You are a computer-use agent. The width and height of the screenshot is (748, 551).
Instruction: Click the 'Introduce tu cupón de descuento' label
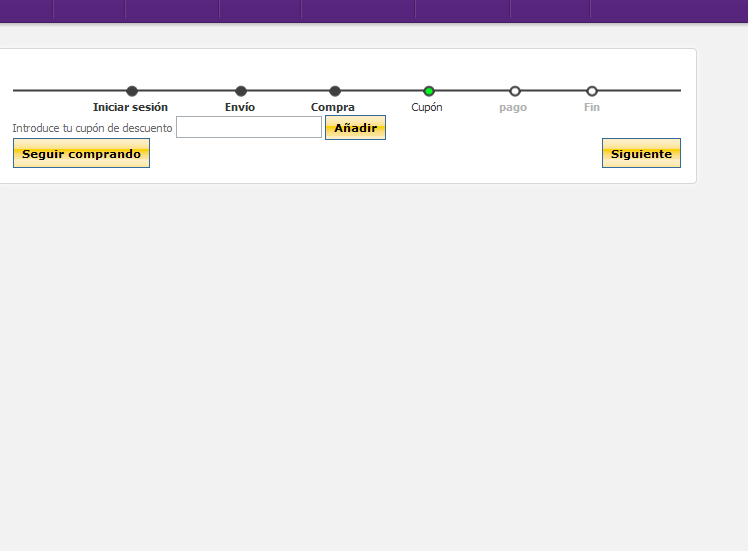(92, 128)
